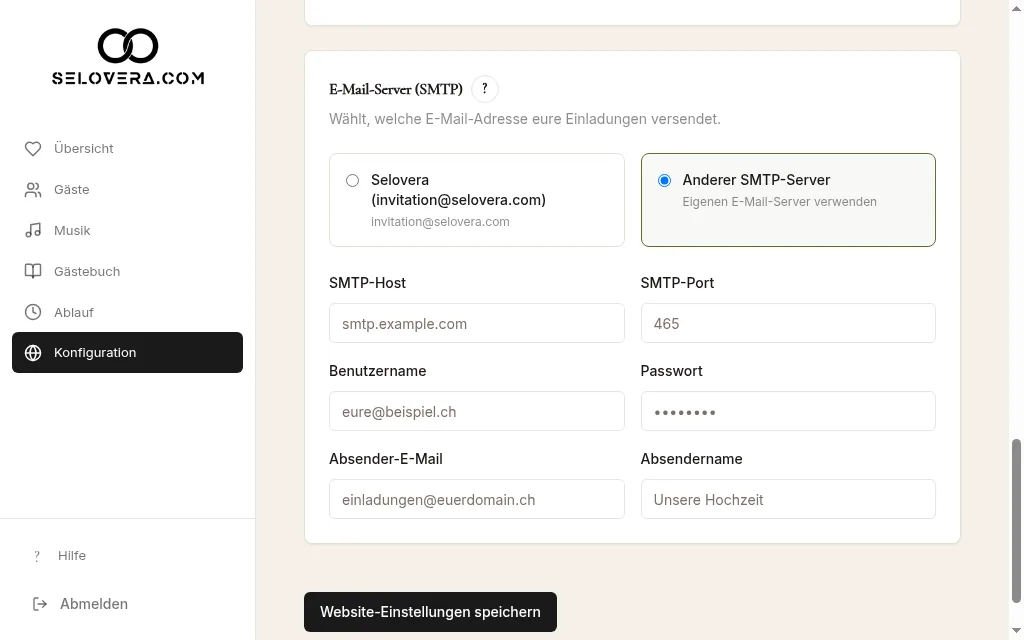Click the Absender-E-Mail label
Screen dimensions: 1024x640
pos(386,459)
